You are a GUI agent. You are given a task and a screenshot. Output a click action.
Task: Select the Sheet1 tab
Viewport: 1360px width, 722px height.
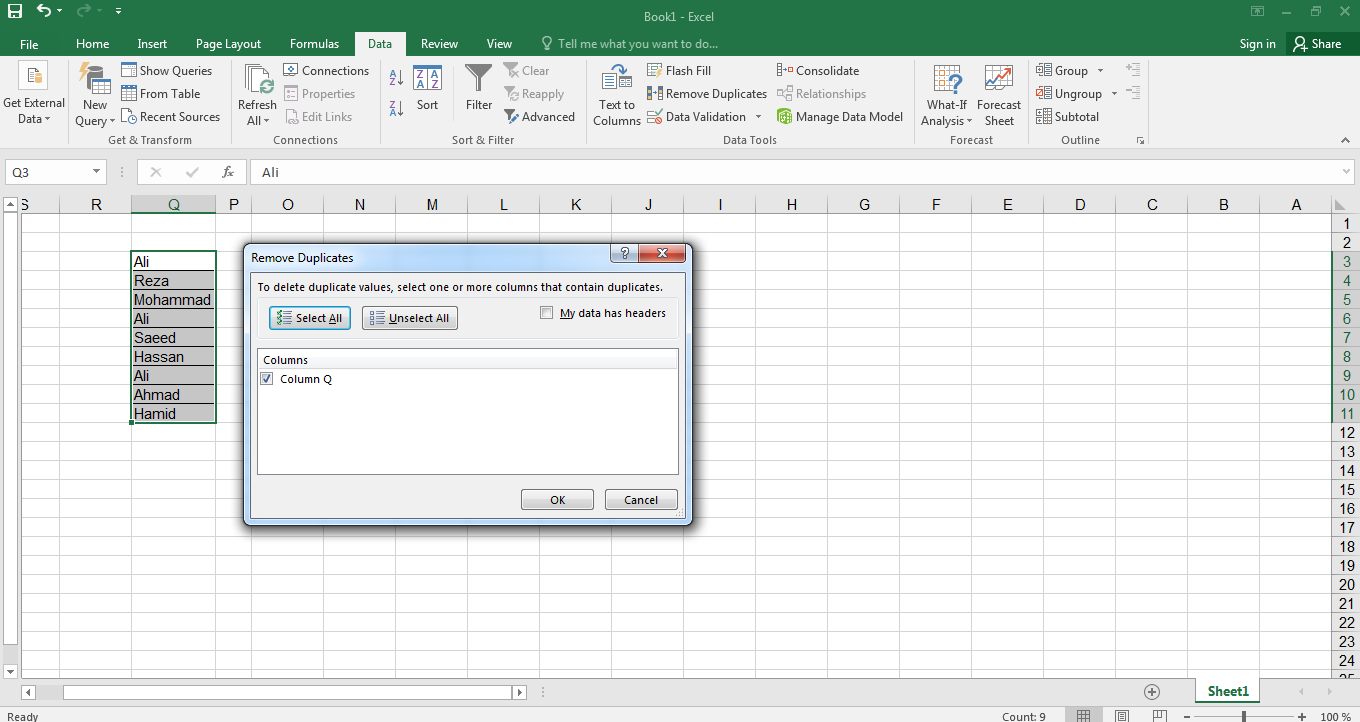(x=1228, y=691)
